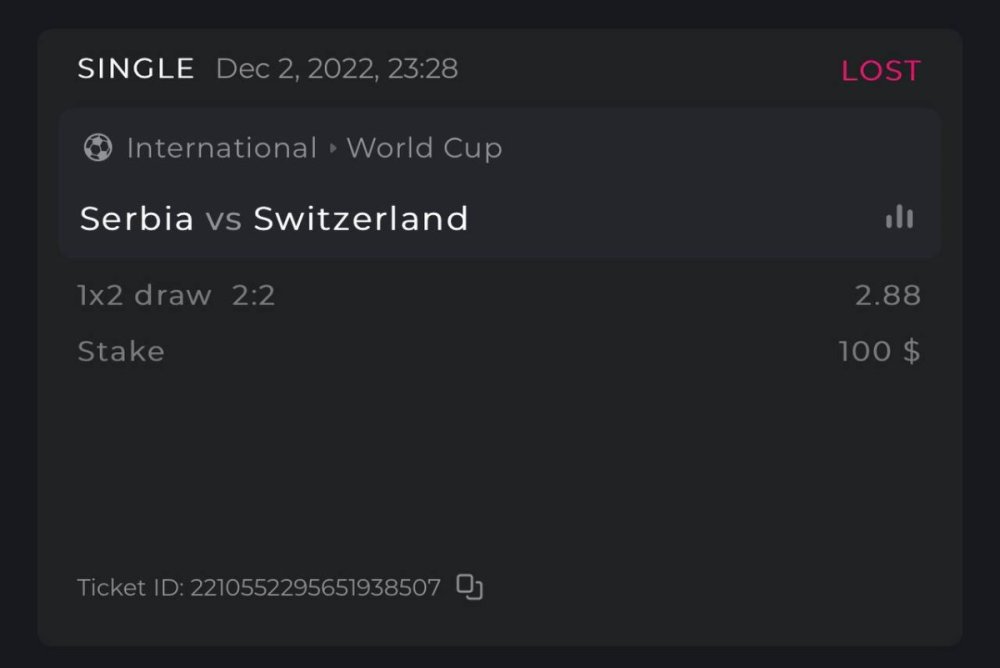1000x668 pixels.
Task: Open the International category link
Action: 221,149
